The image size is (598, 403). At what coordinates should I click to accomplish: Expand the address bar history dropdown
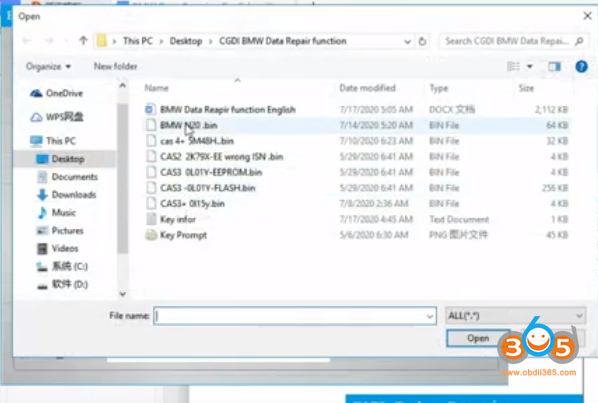tap(407, 41)
